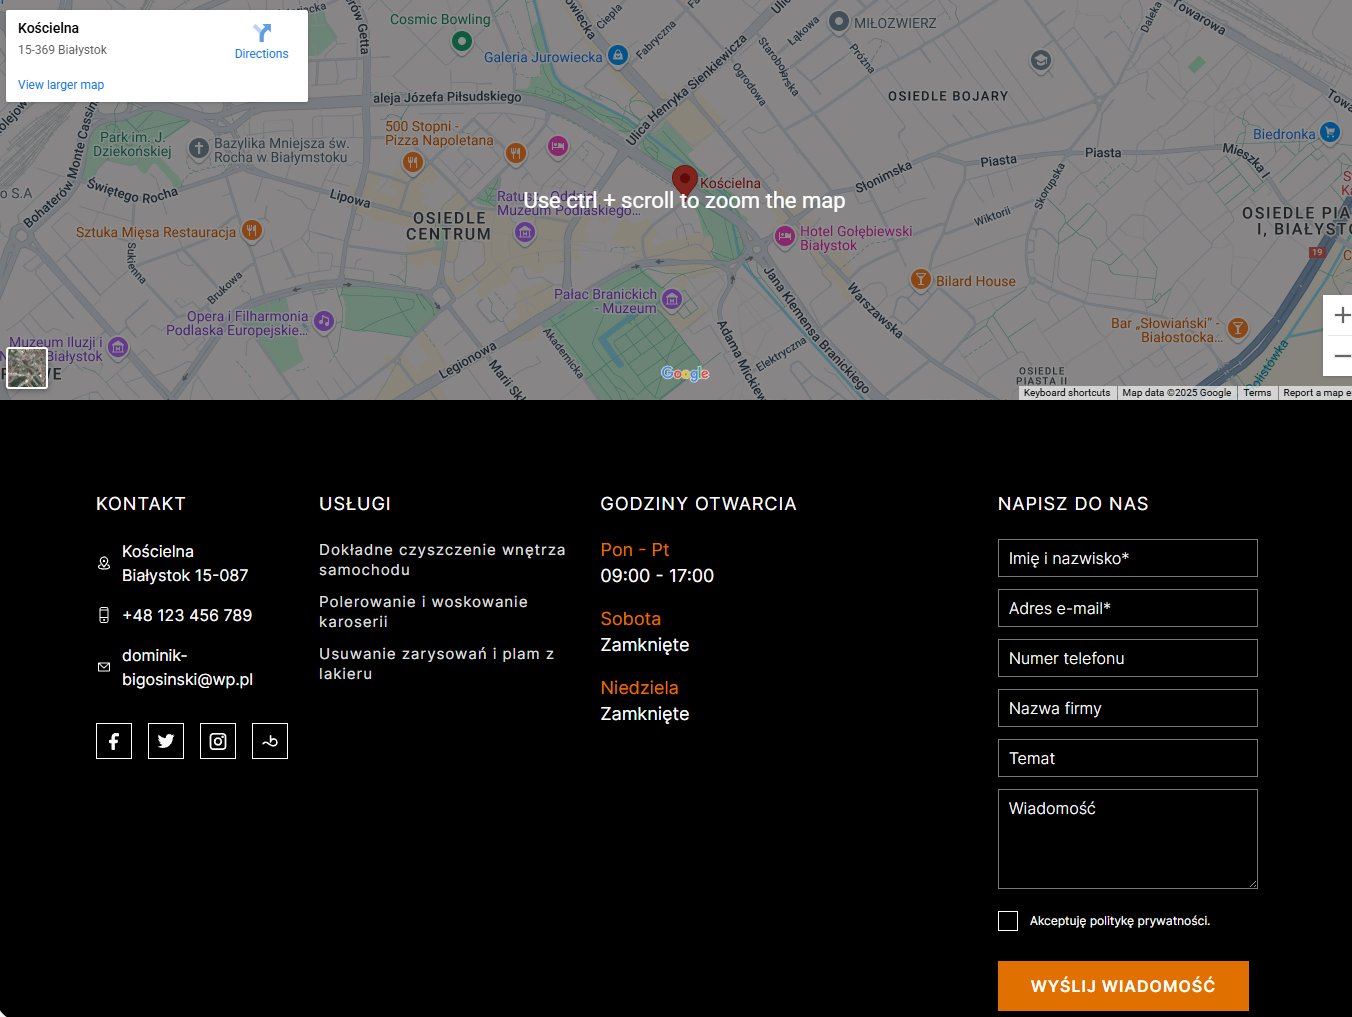Click the school marker near Osiedle Bojary
Viewport: 1352px width, 1017px height.
click(x=1041, y=60)
